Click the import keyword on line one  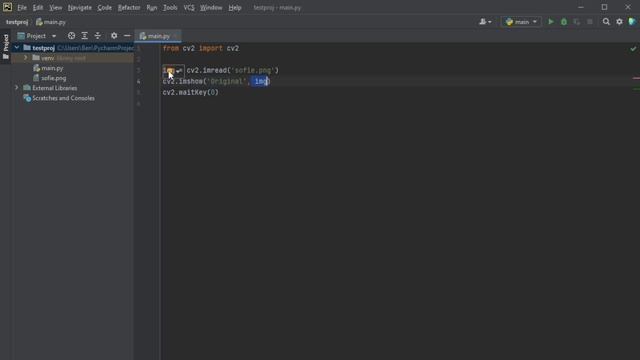211,49
